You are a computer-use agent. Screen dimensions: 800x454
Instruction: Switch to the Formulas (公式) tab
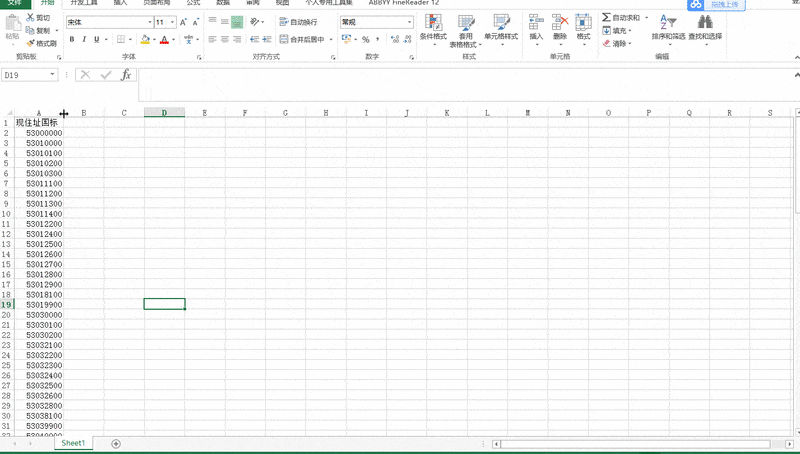193,3
